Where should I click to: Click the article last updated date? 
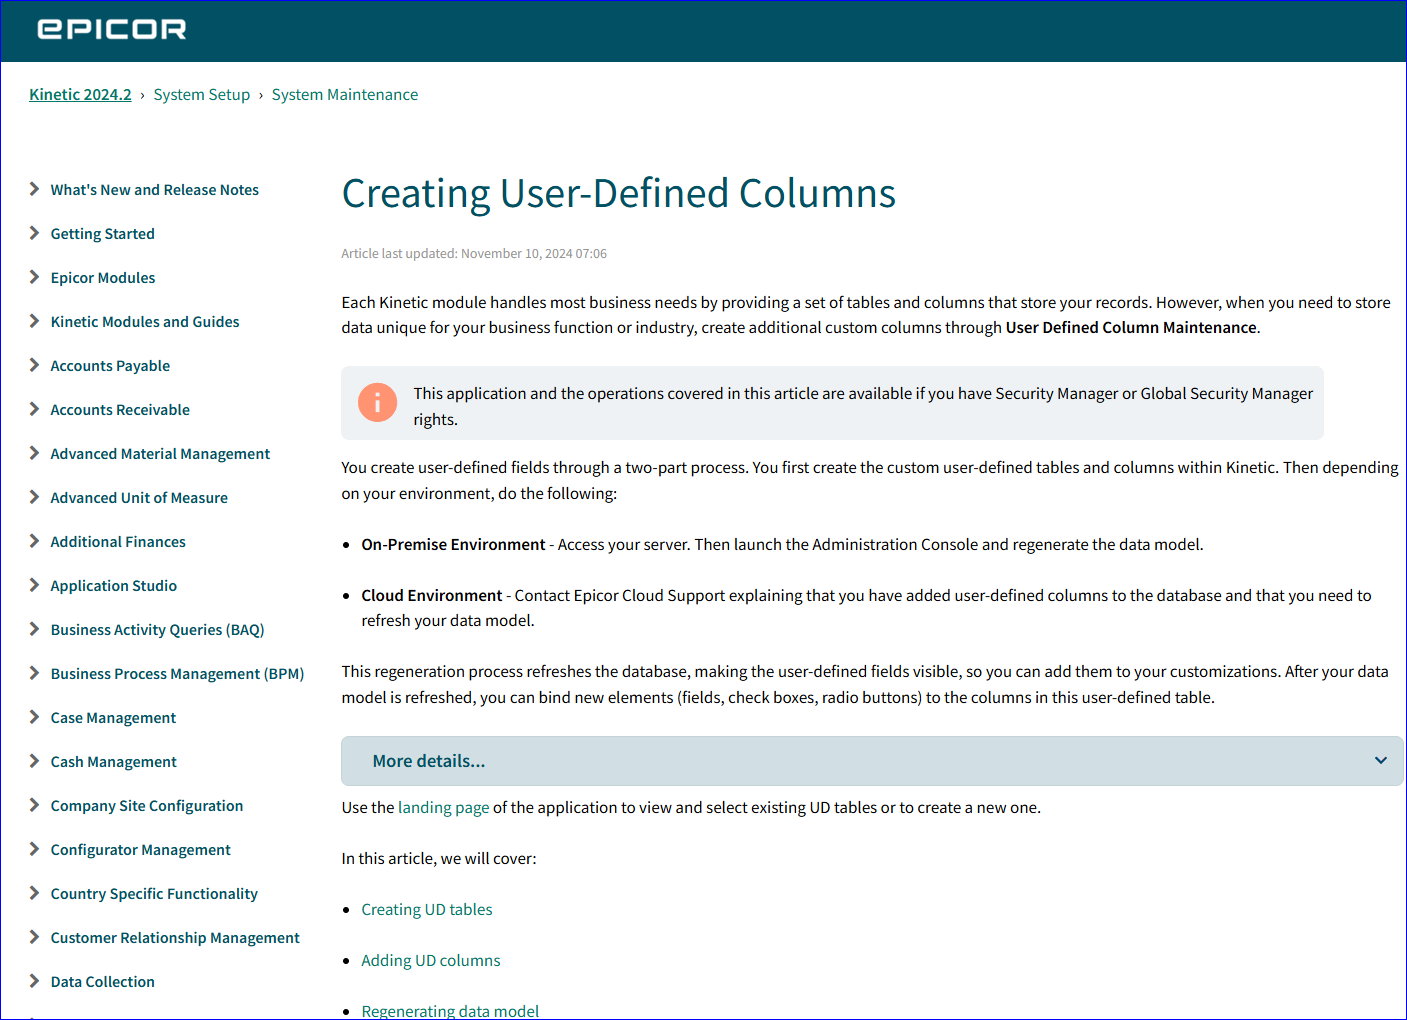(x=474, y=254)
